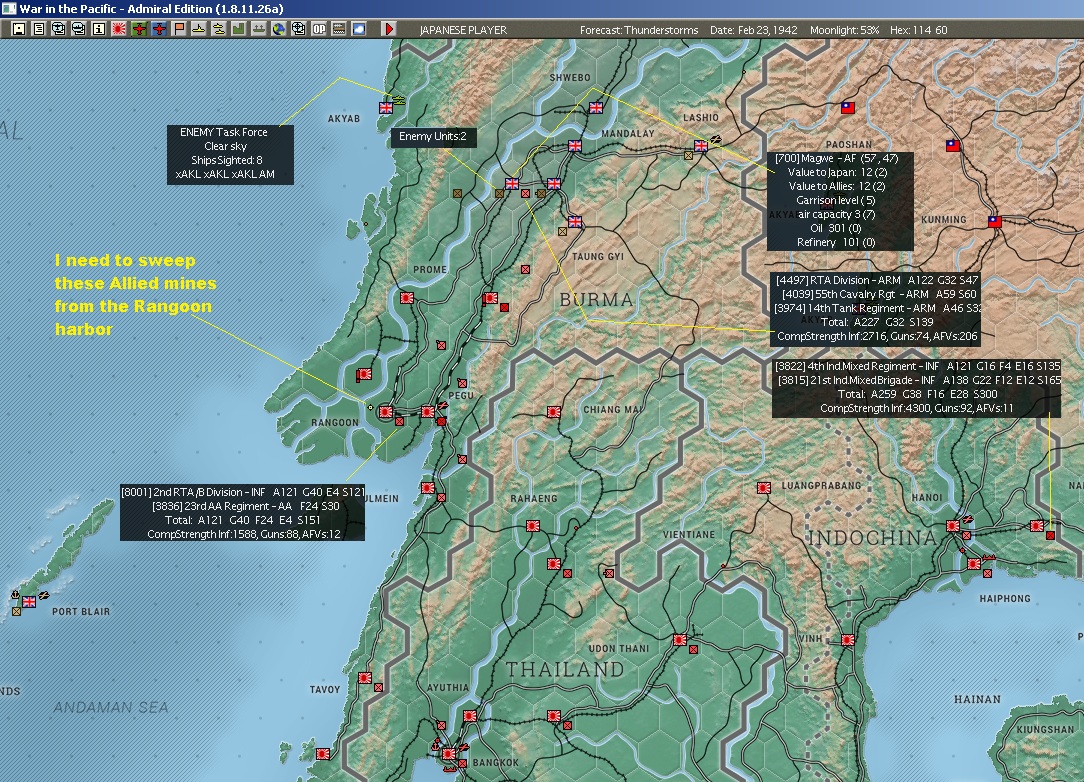1084x782 pixels.
Task: Click the 'JAPANESE PLAYER' label
Action: 463,30
